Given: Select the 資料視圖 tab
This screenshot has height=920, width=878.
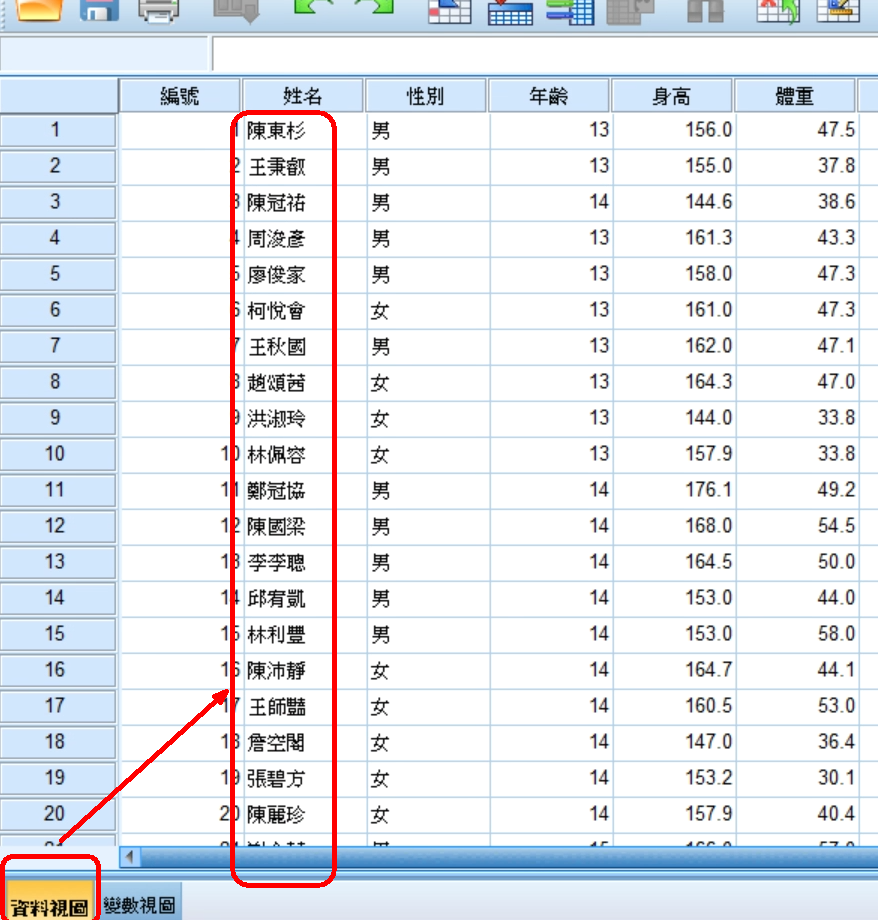Looking at the screenshot, I should point(50,903).
